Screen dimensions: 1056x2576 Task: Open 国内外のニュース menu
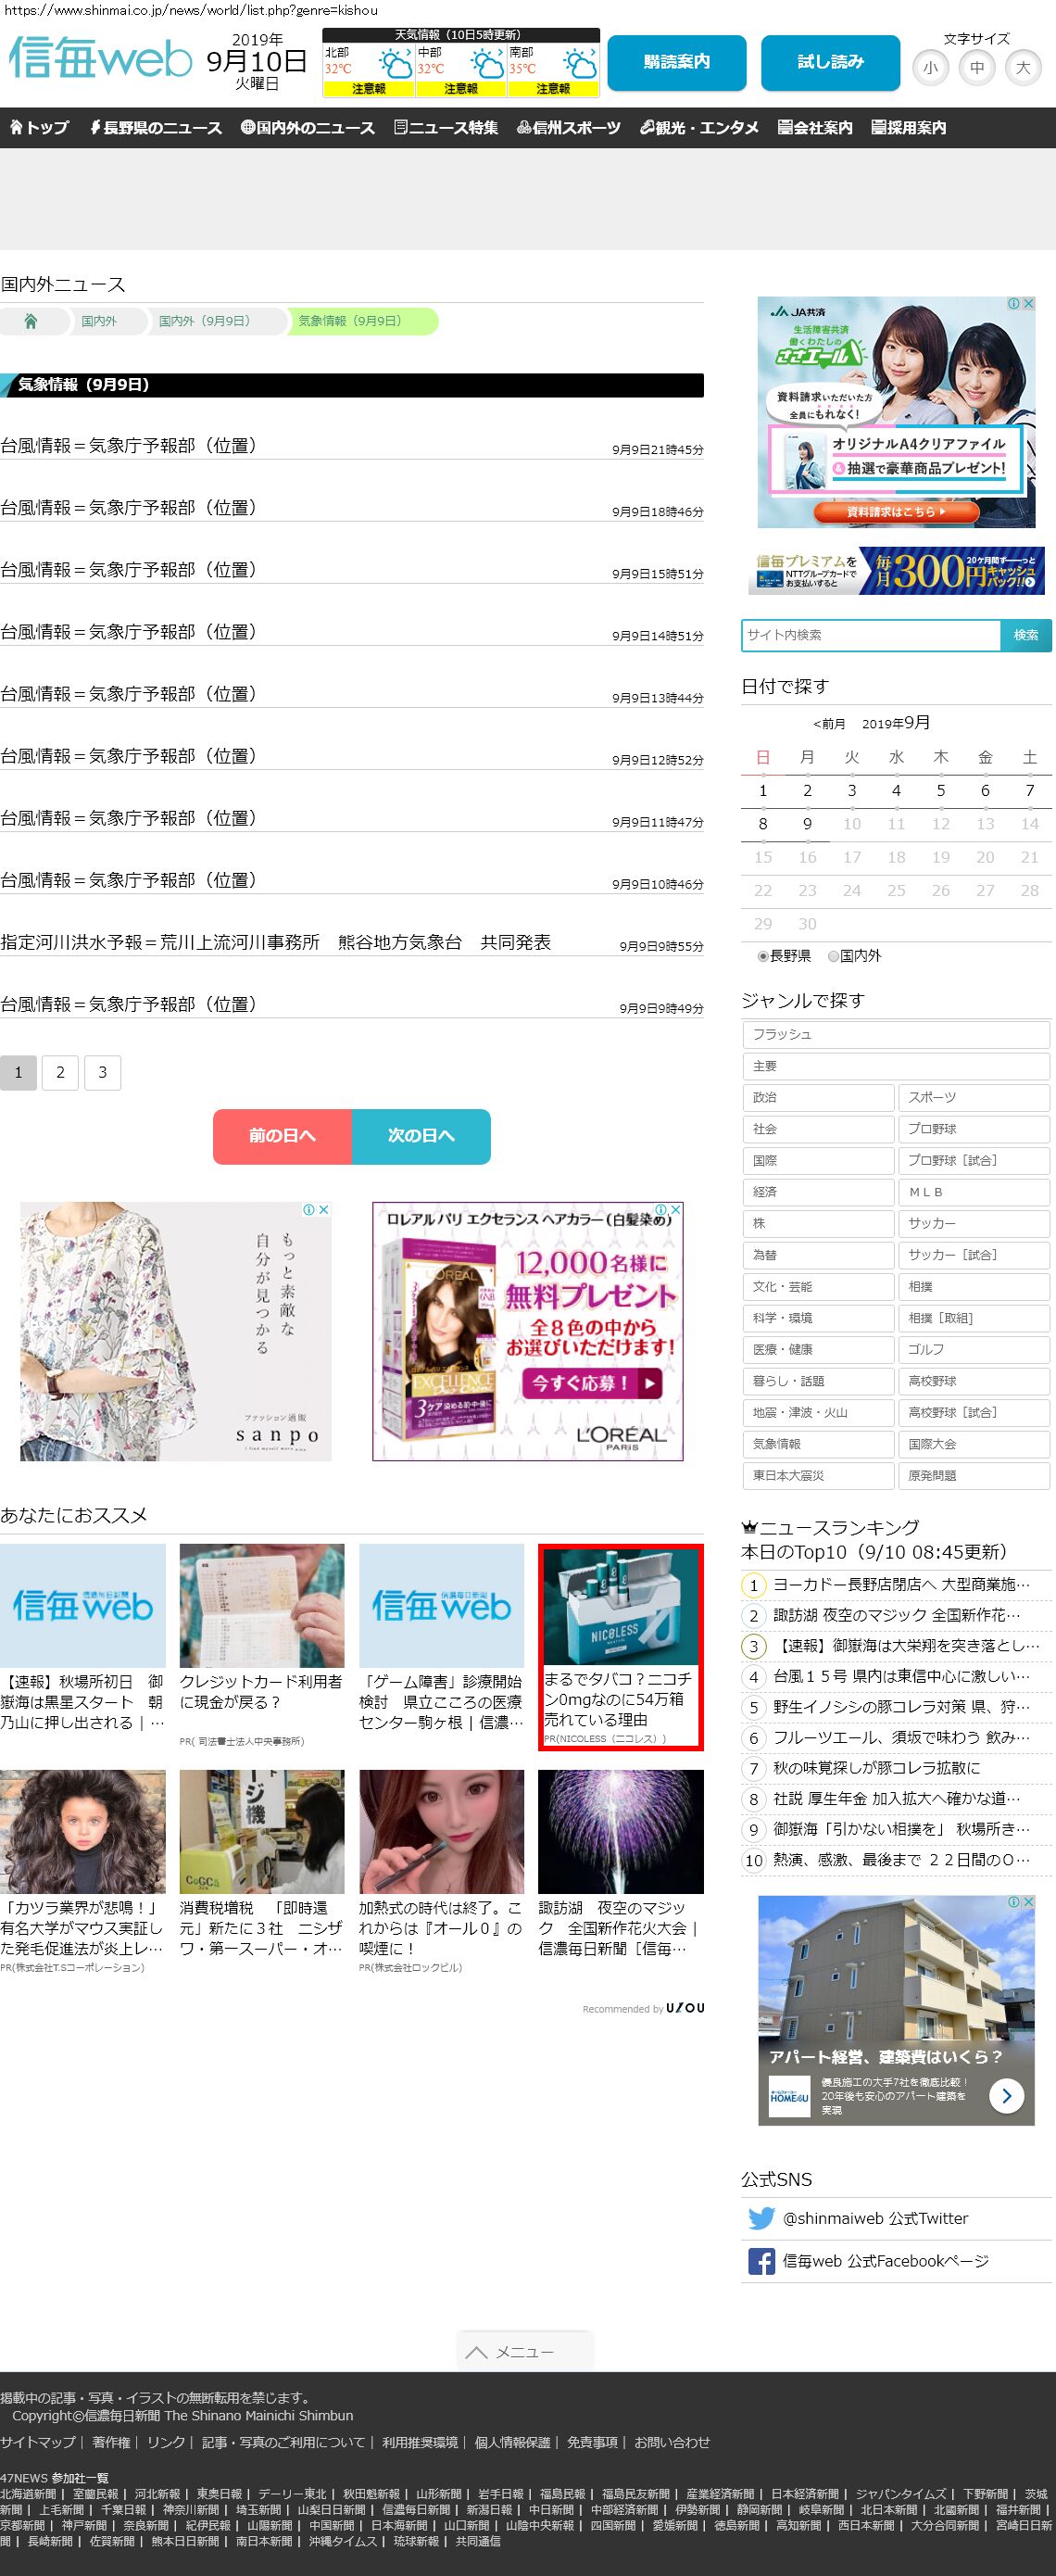pos(308,128)
